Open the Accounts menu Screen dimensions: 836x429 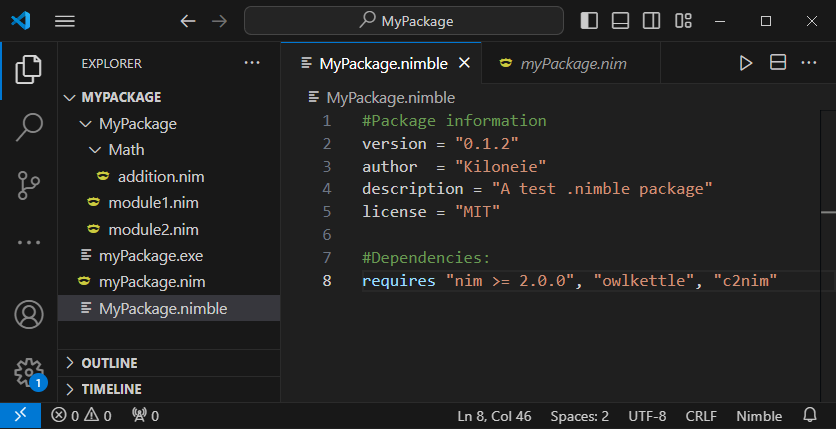tap(28, 314)
